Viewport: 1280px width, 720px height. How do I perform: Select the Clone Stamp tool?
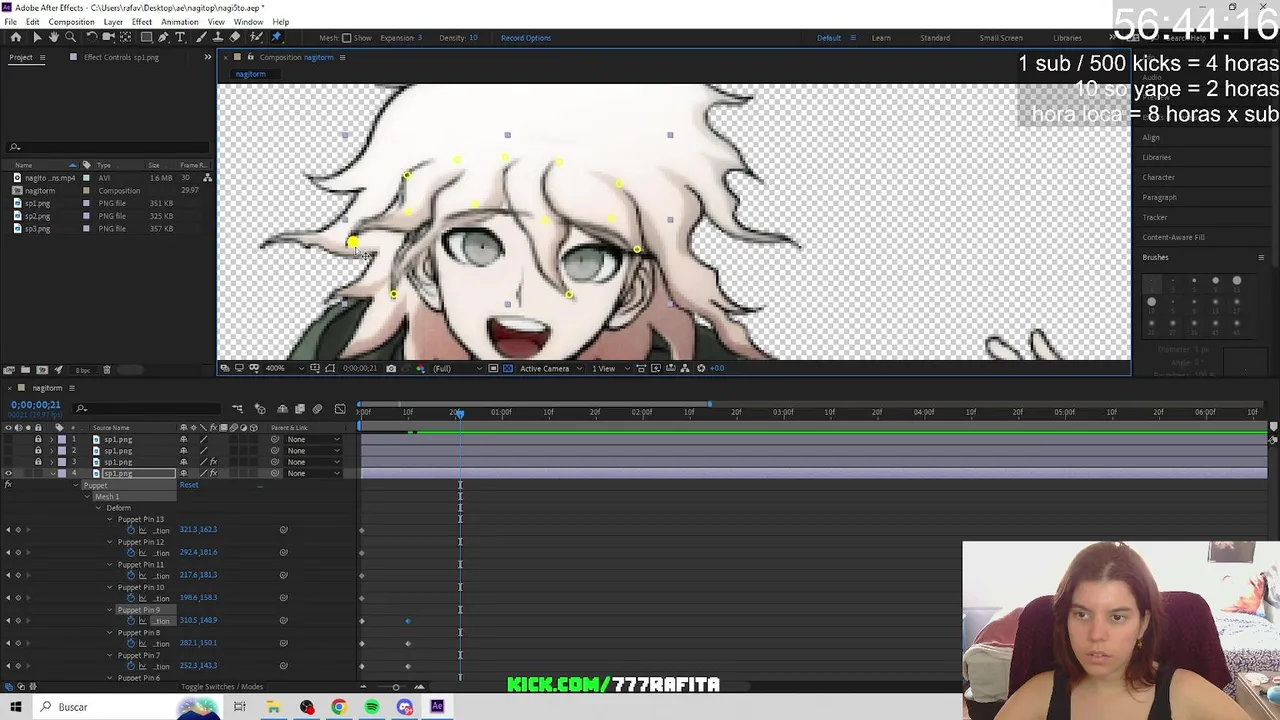218,37
